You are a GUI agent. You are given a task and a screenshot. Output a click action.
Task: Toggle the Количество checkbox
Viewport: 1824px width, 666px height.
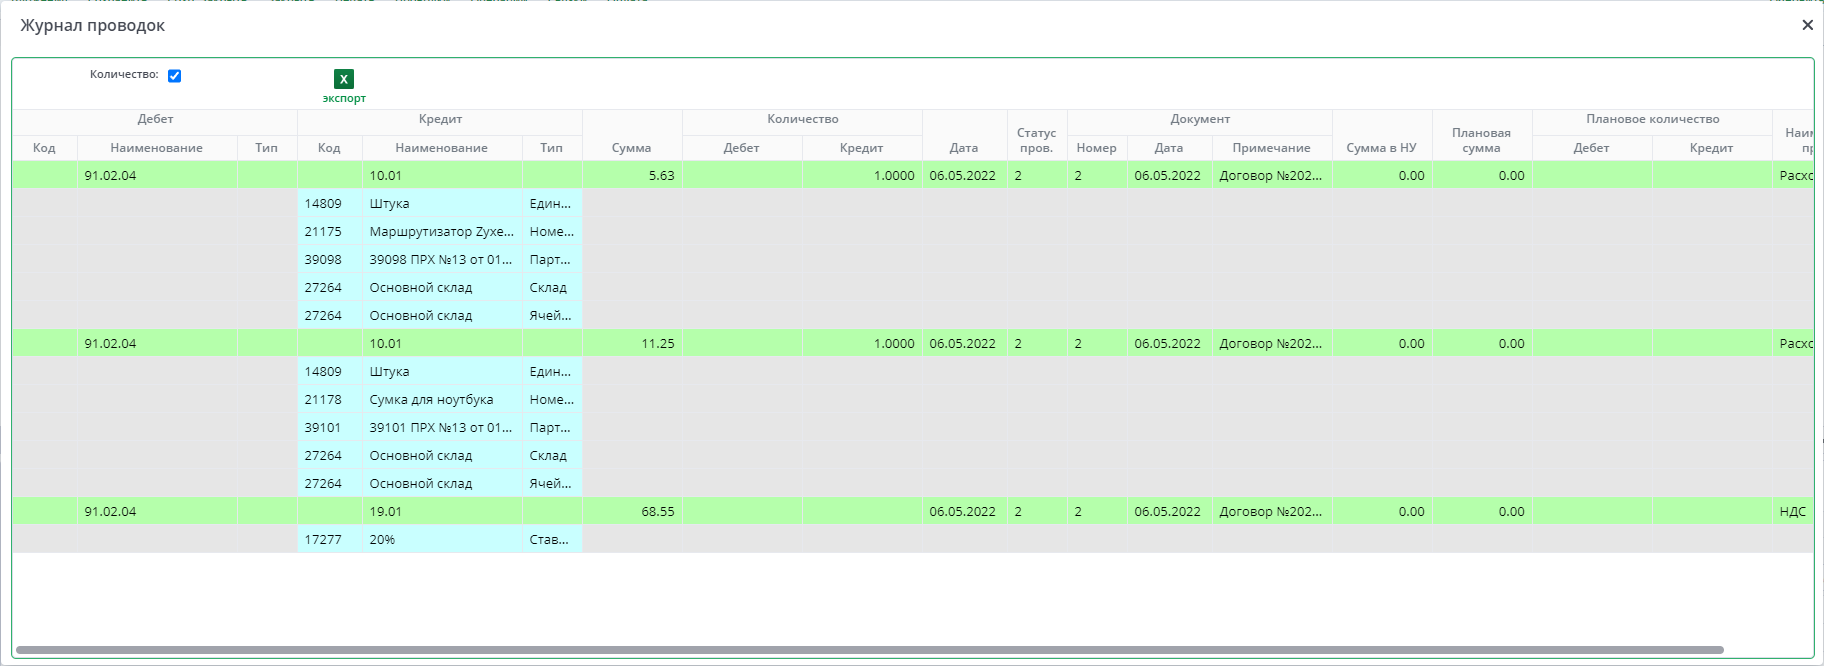pyautogui.click(x=174, y=76)
